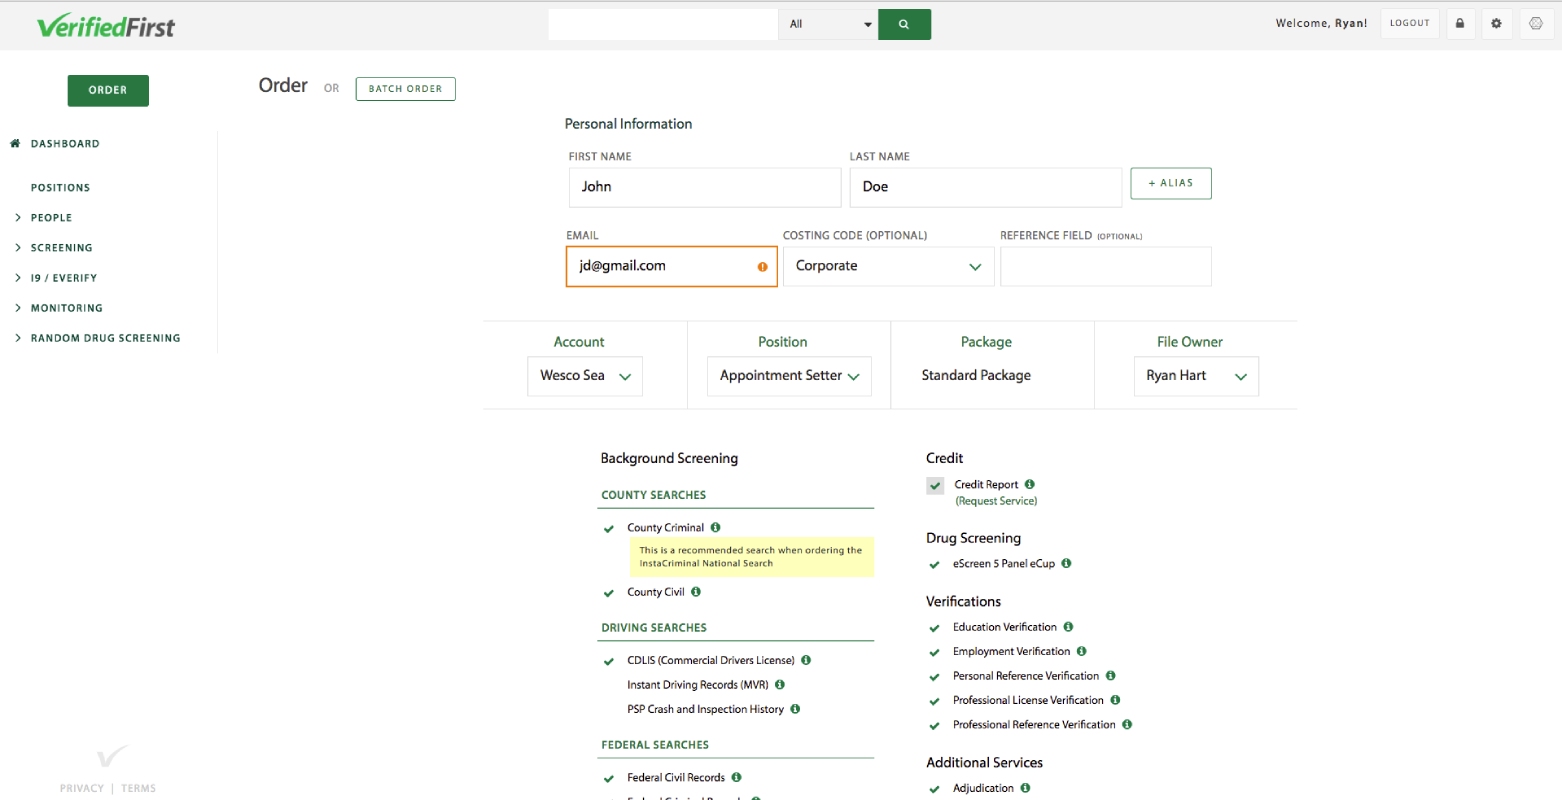Click the orange warning icon in Email field
This screenshot has width=1562, height=800.
click(x=762, y=267)
